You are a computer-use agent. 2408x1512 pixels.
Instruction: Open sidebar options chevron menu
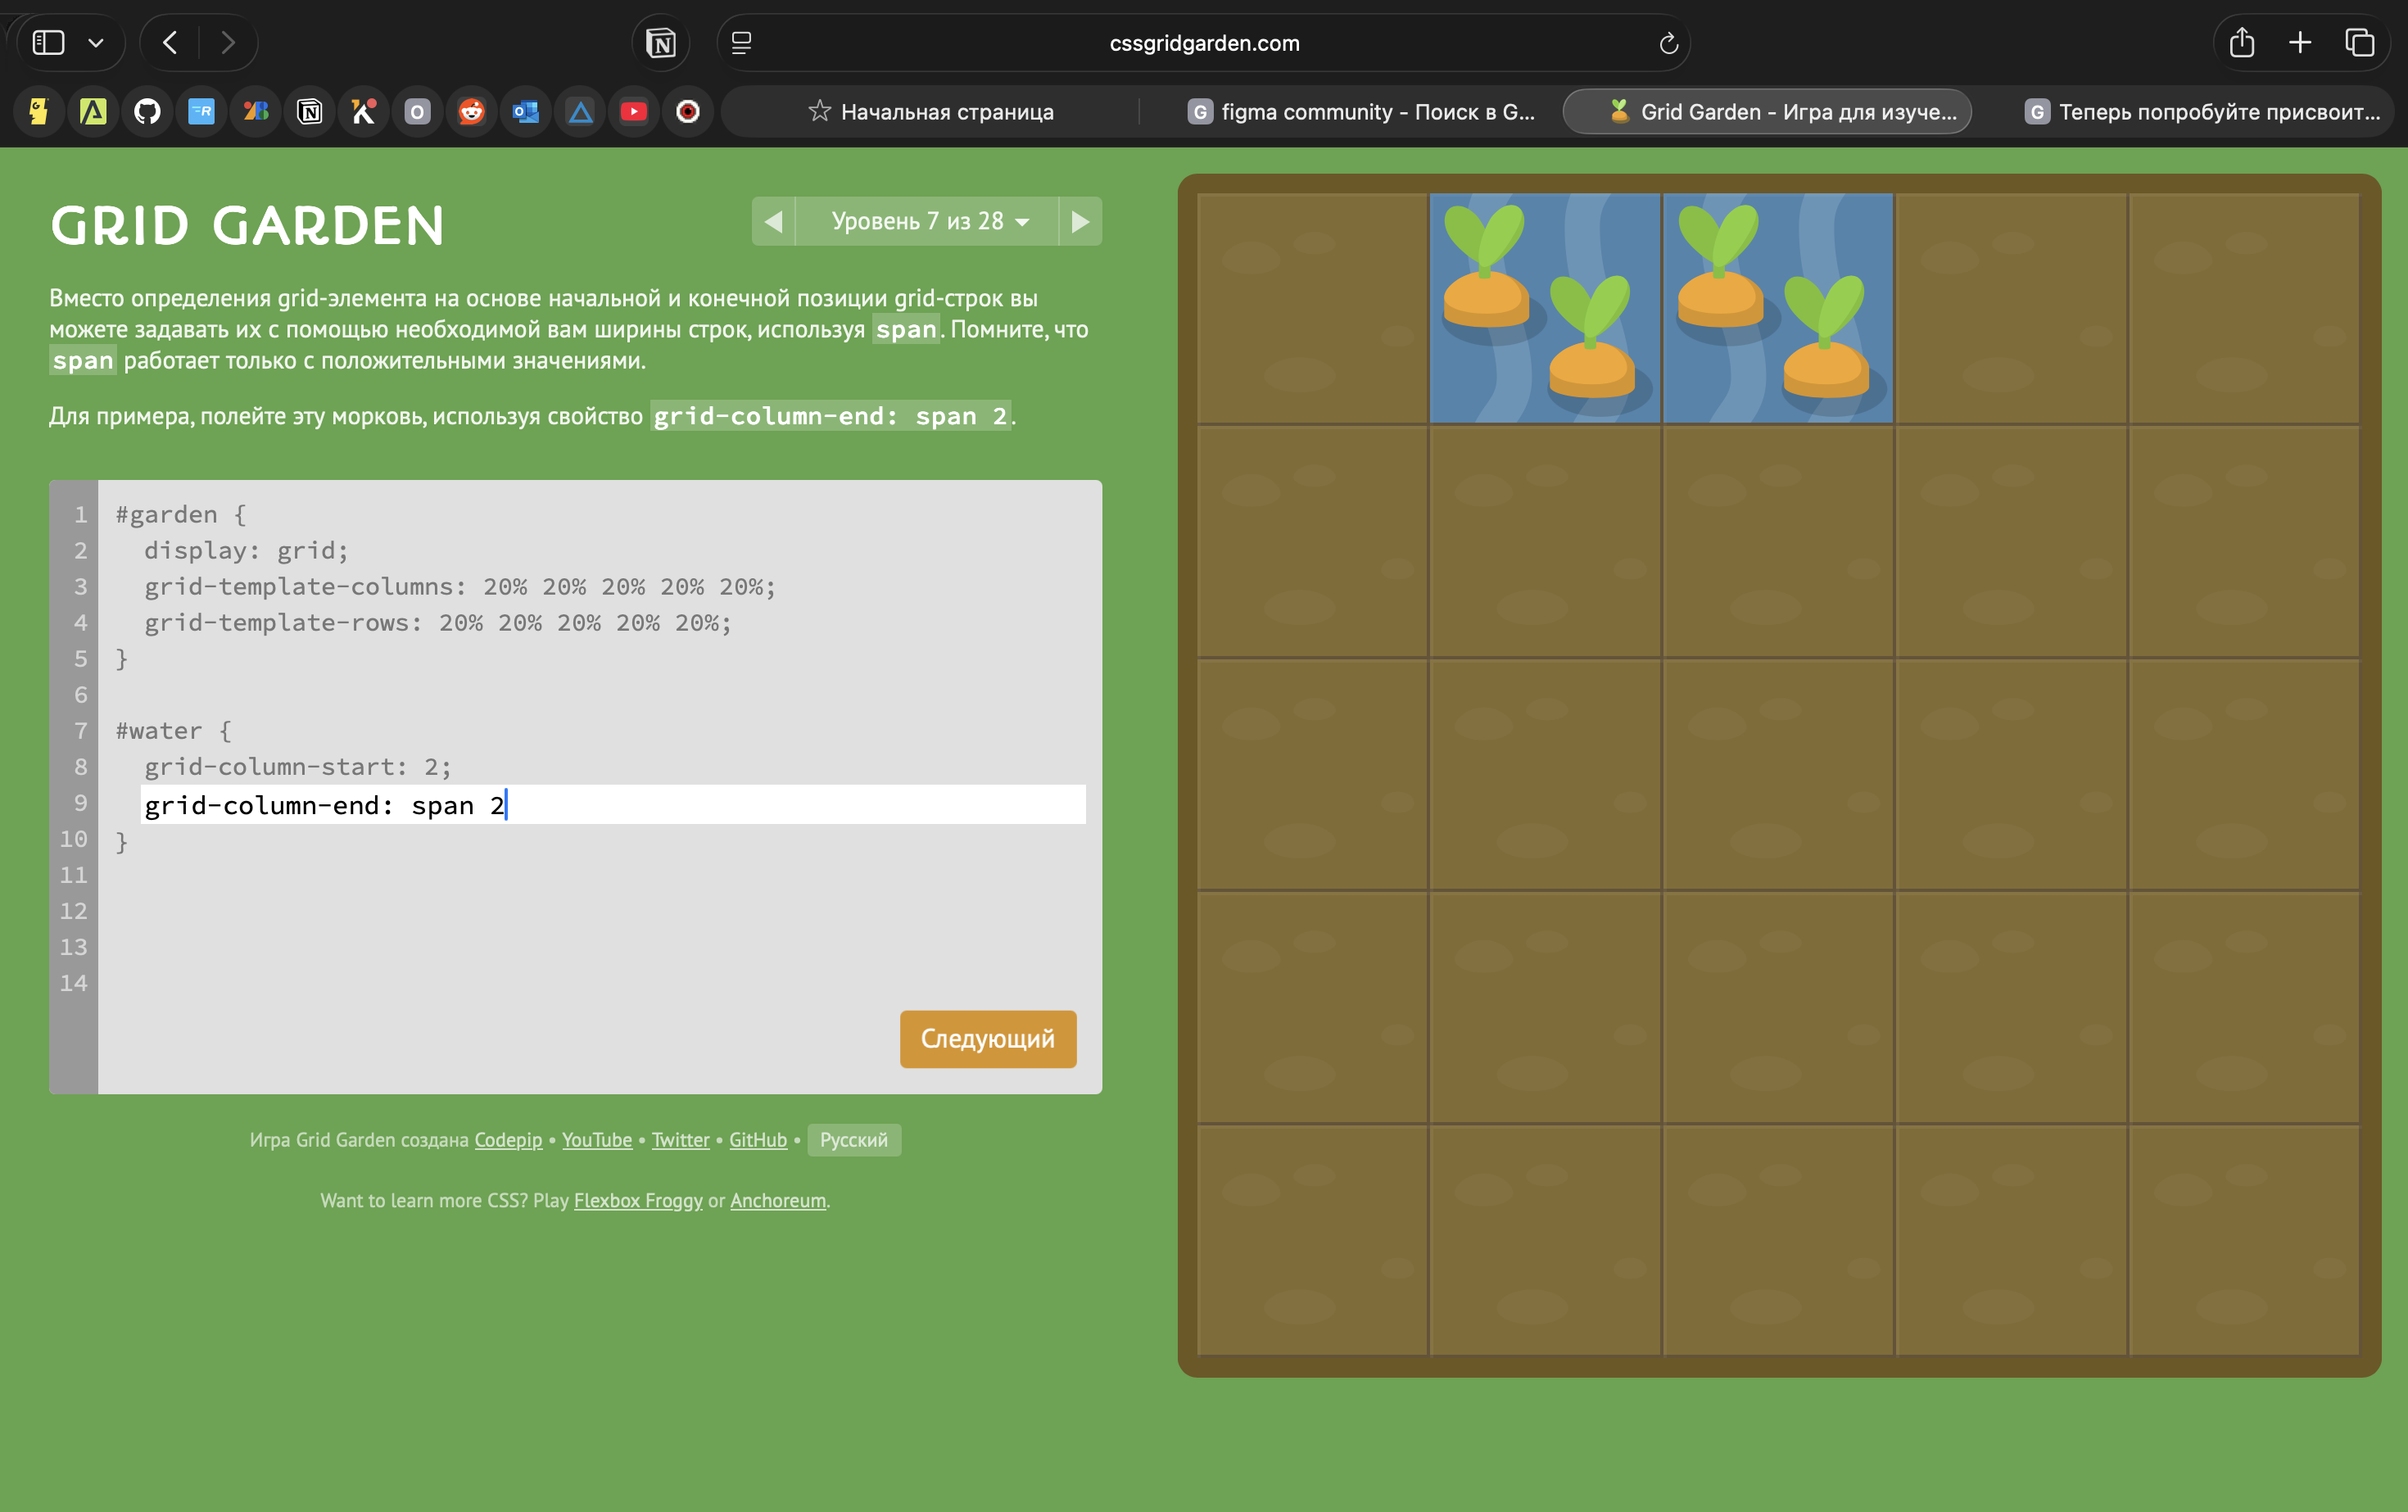[x=96, y=43]
